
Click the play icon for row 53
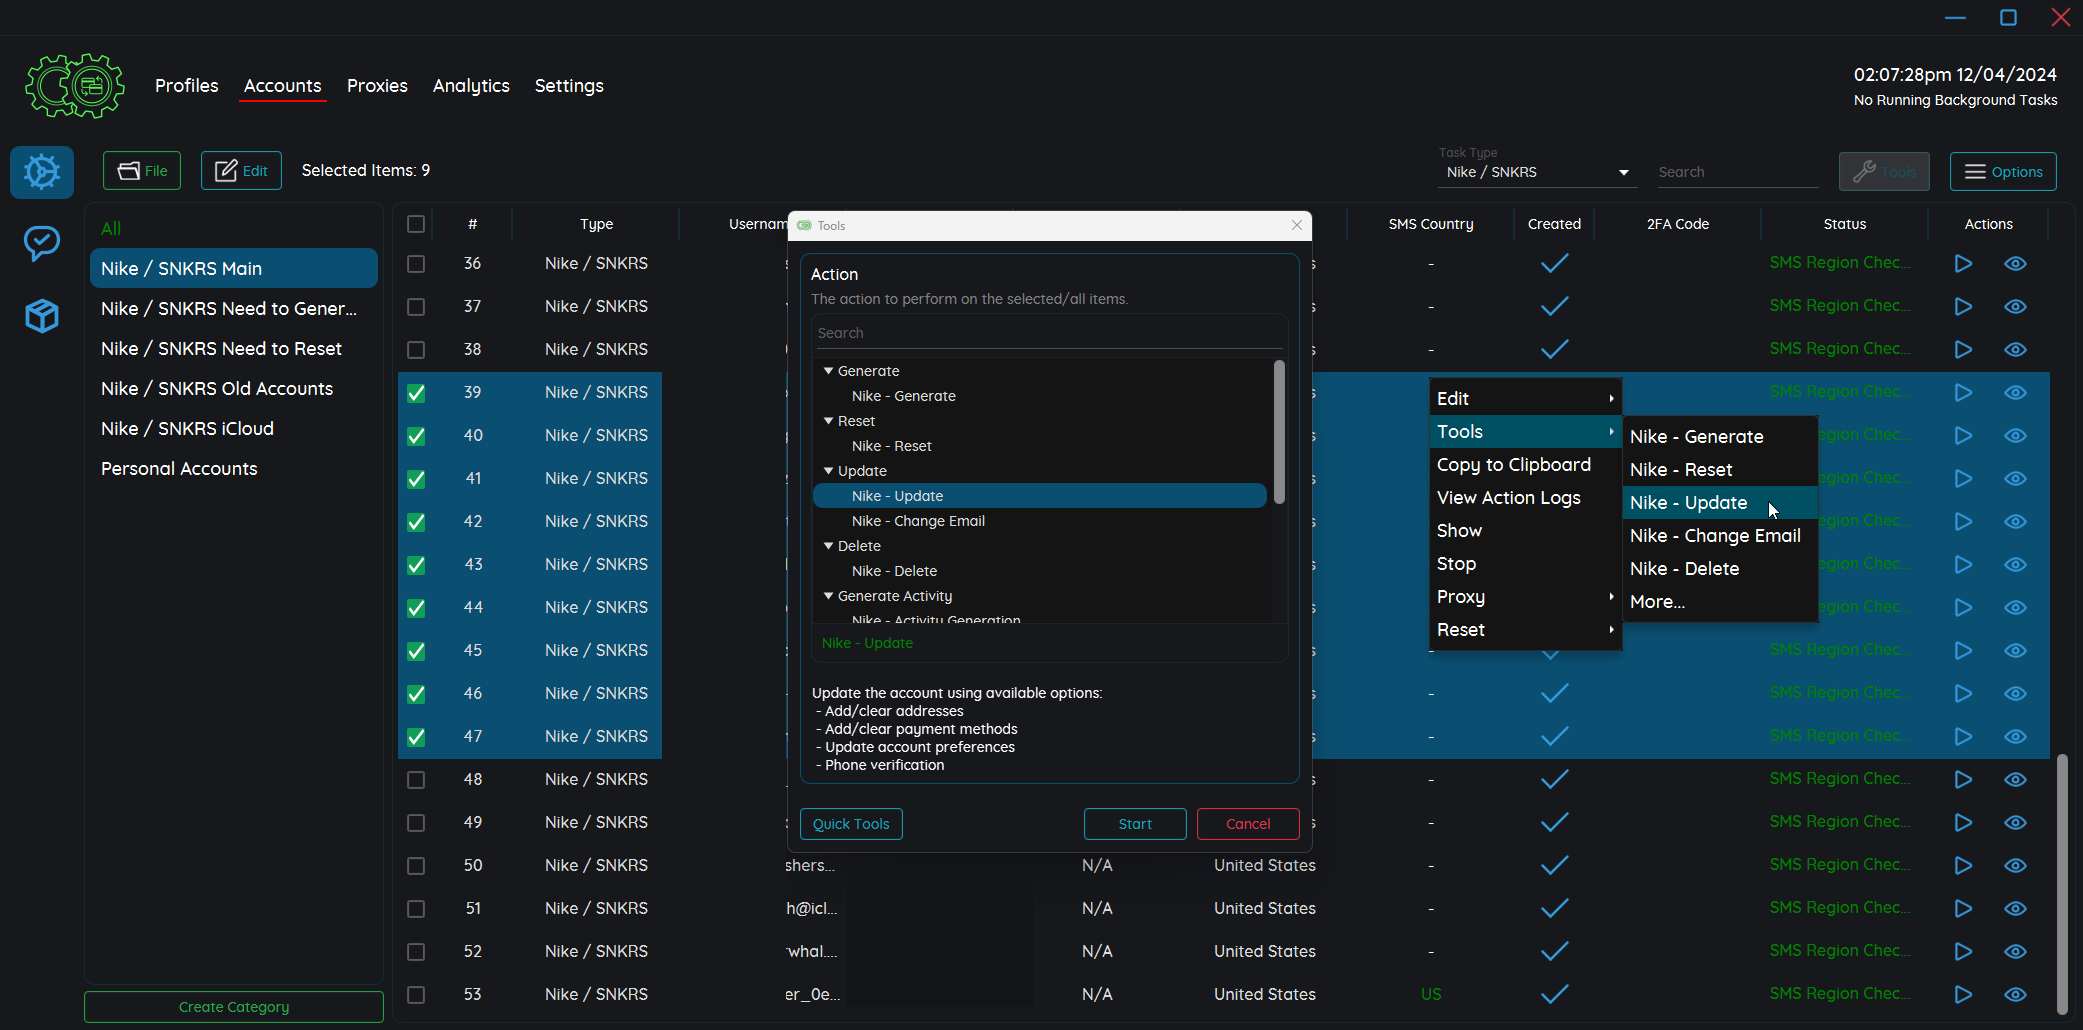coord(1963,994)
